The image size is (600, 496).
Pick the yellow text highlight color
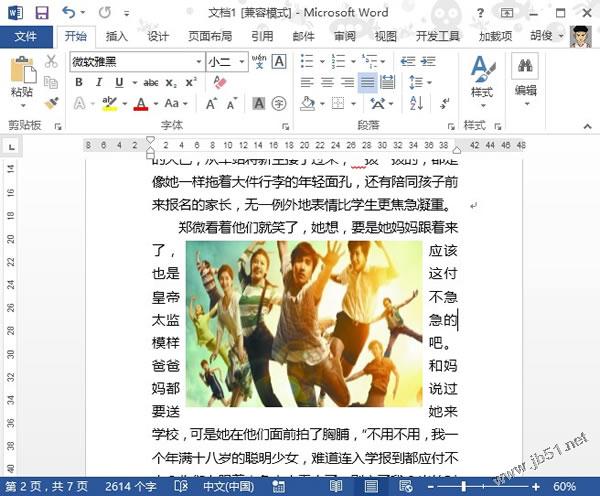[109, 103]
